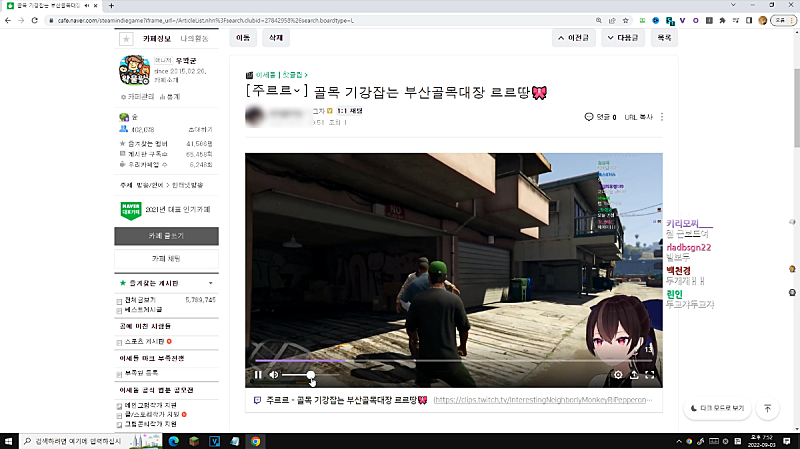This screenshot has height=449, width=800.
Task: Toggle the cafe favorite star
Action: [x=126, y=39]
